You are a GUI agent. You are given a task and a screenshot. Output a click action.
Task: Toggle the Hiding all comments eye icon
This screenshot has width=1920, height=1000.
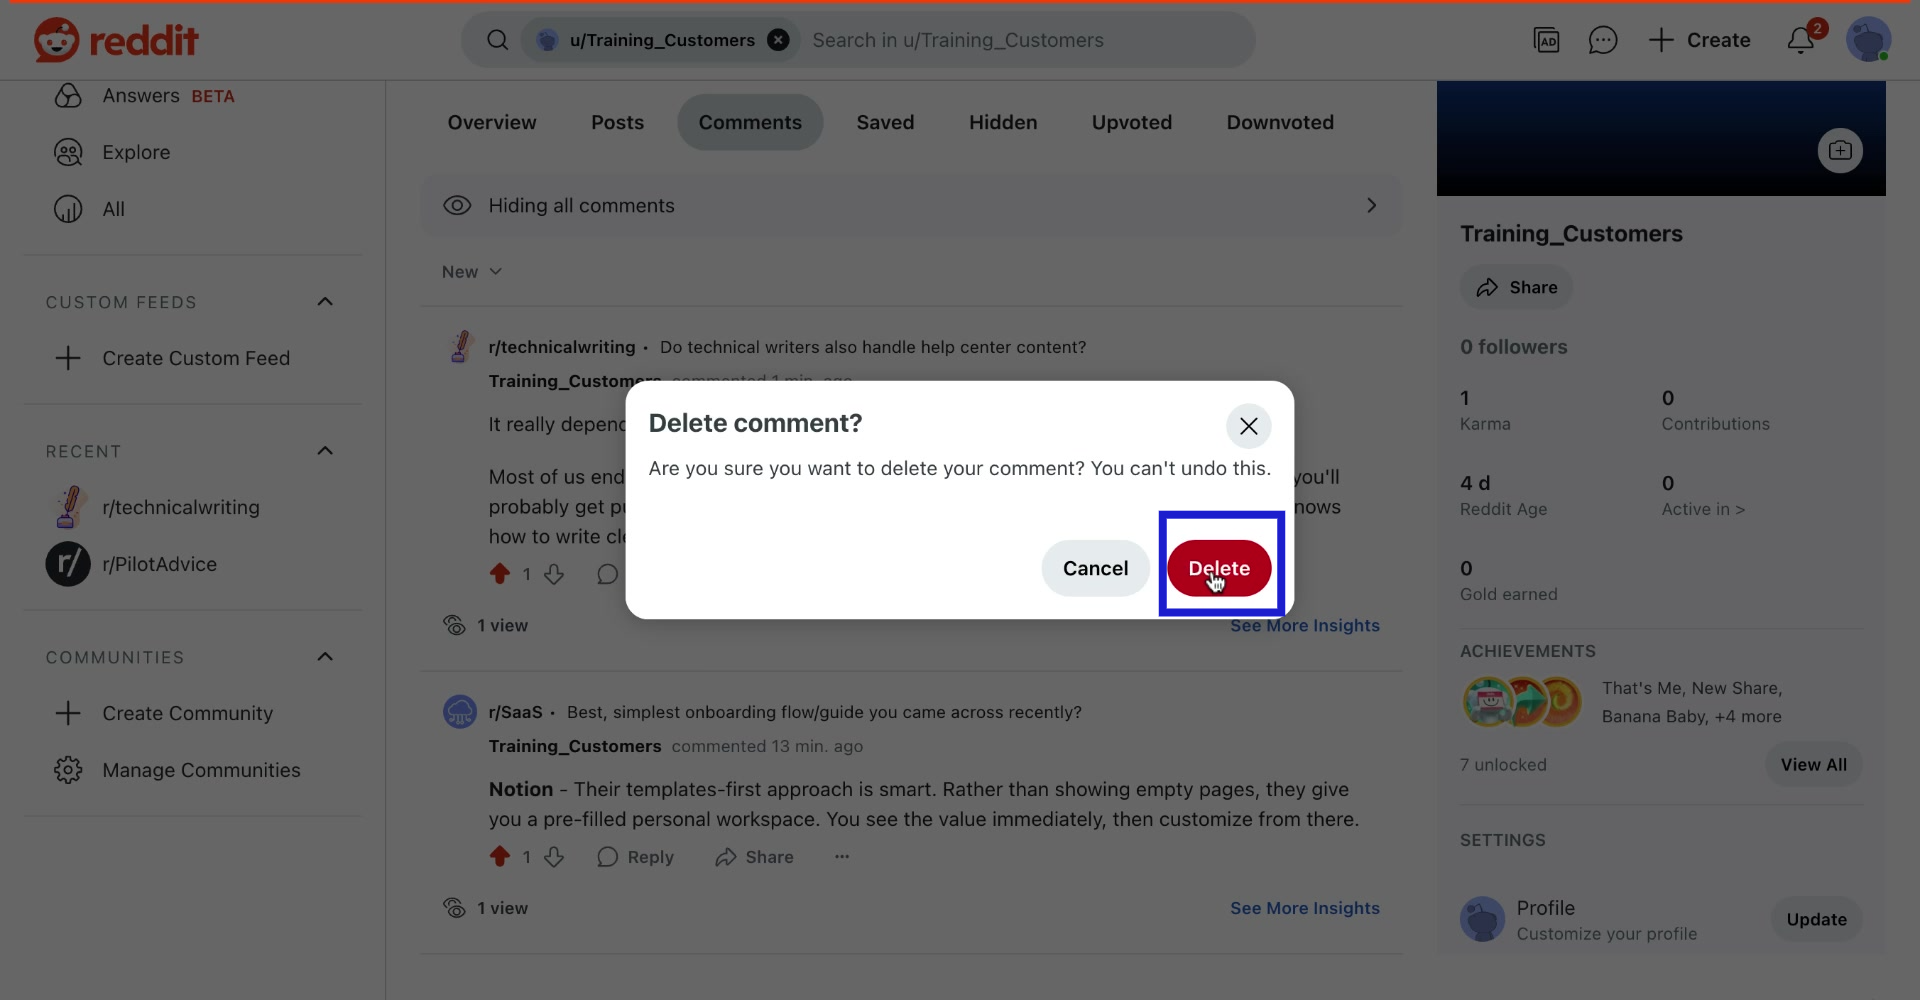coord(457,205)
